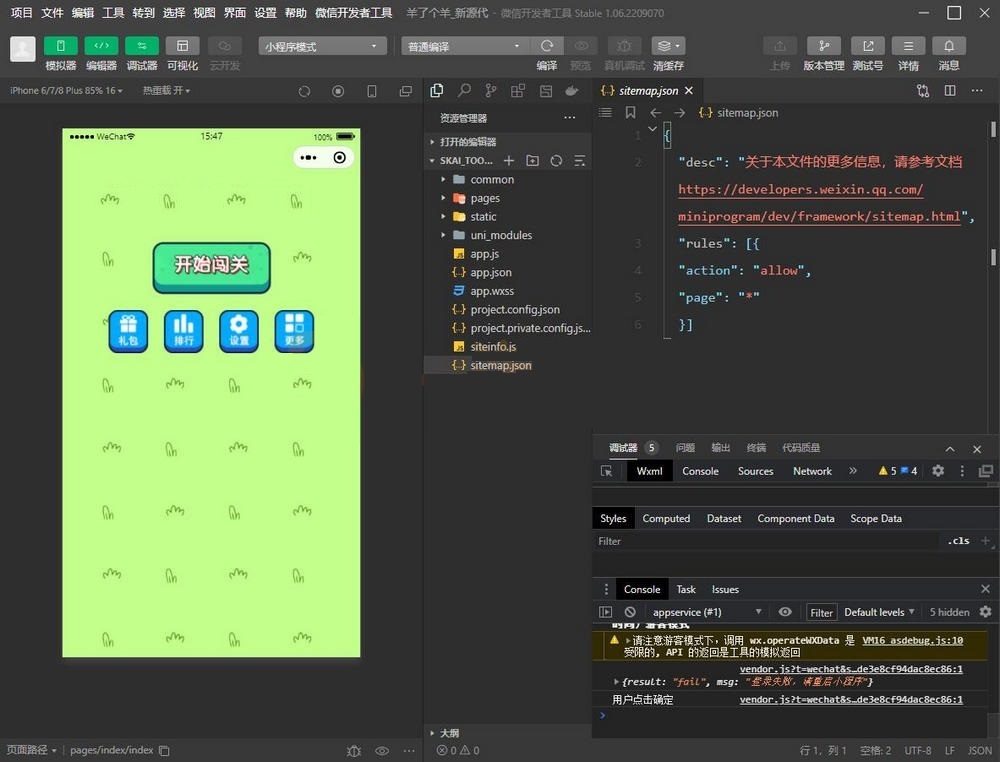Click the bookmark icon in editor toolbar
This screenshot has width=1000, height=762.
(630, 112)
